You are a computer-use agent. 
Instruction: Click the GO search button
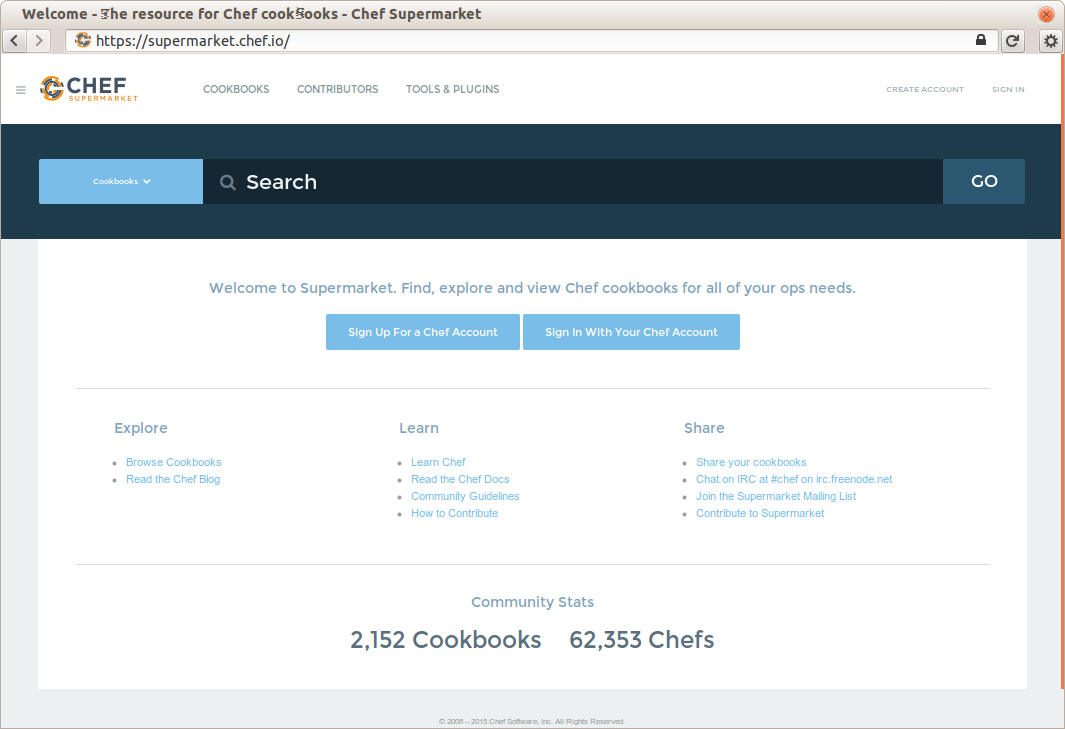coord(984,181)
